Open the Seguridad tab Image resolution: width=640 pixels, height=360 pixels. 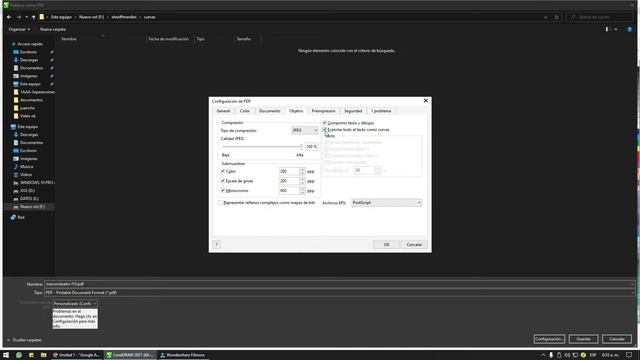[x=353, y=111]
